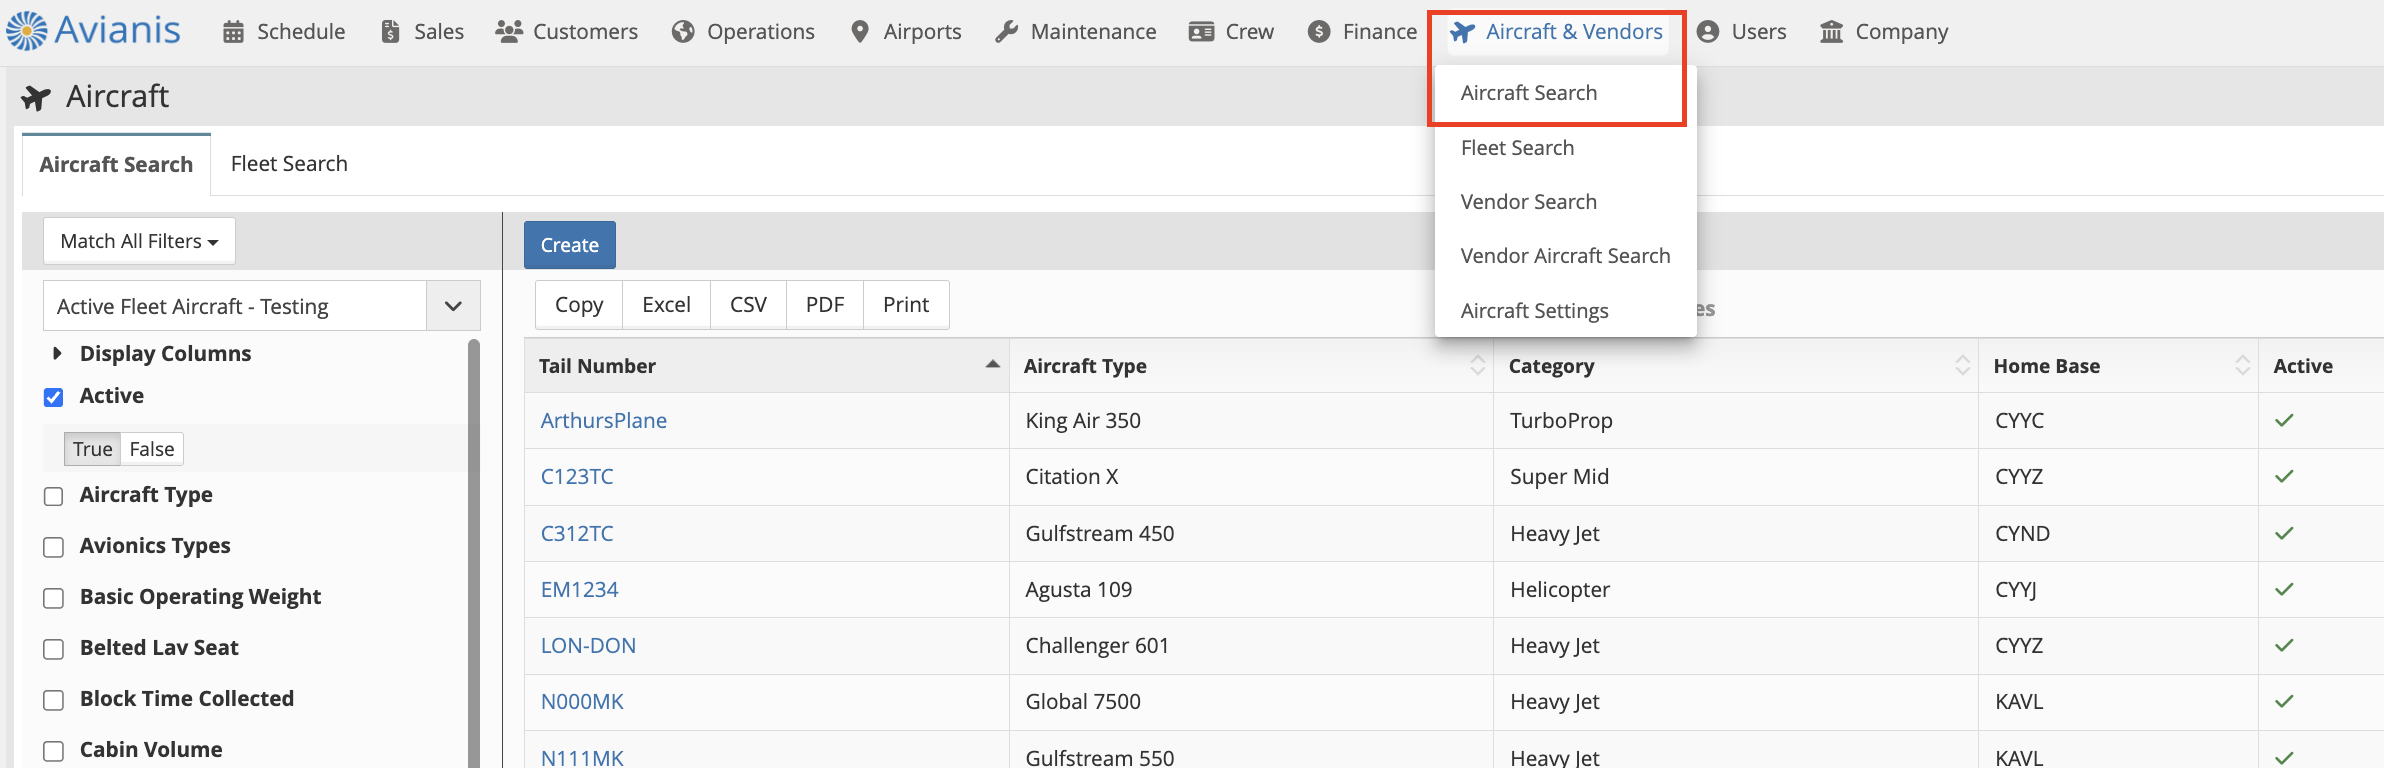The width and height of the screenshot is (2384, 768).
Task: Click the filter panel vertical scrollbar
Action: point(474,554)
